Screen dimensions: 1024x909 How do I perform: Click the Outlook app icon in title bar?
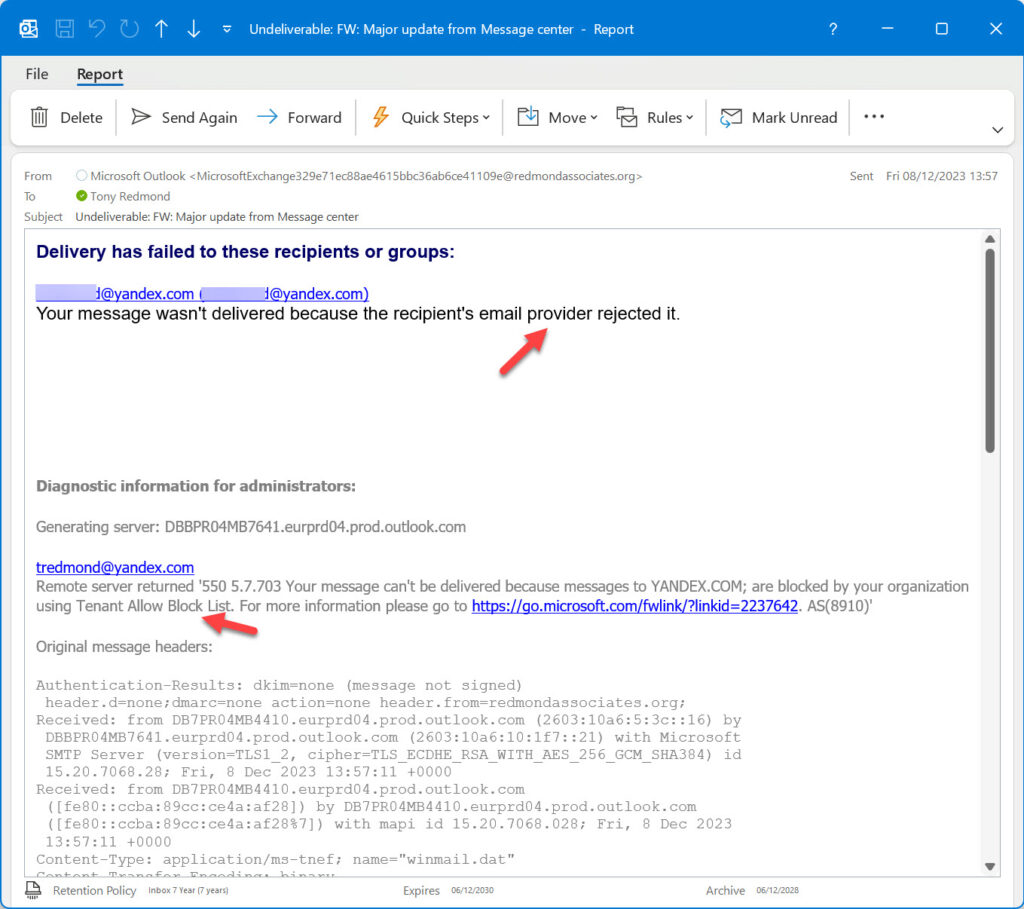29,29
